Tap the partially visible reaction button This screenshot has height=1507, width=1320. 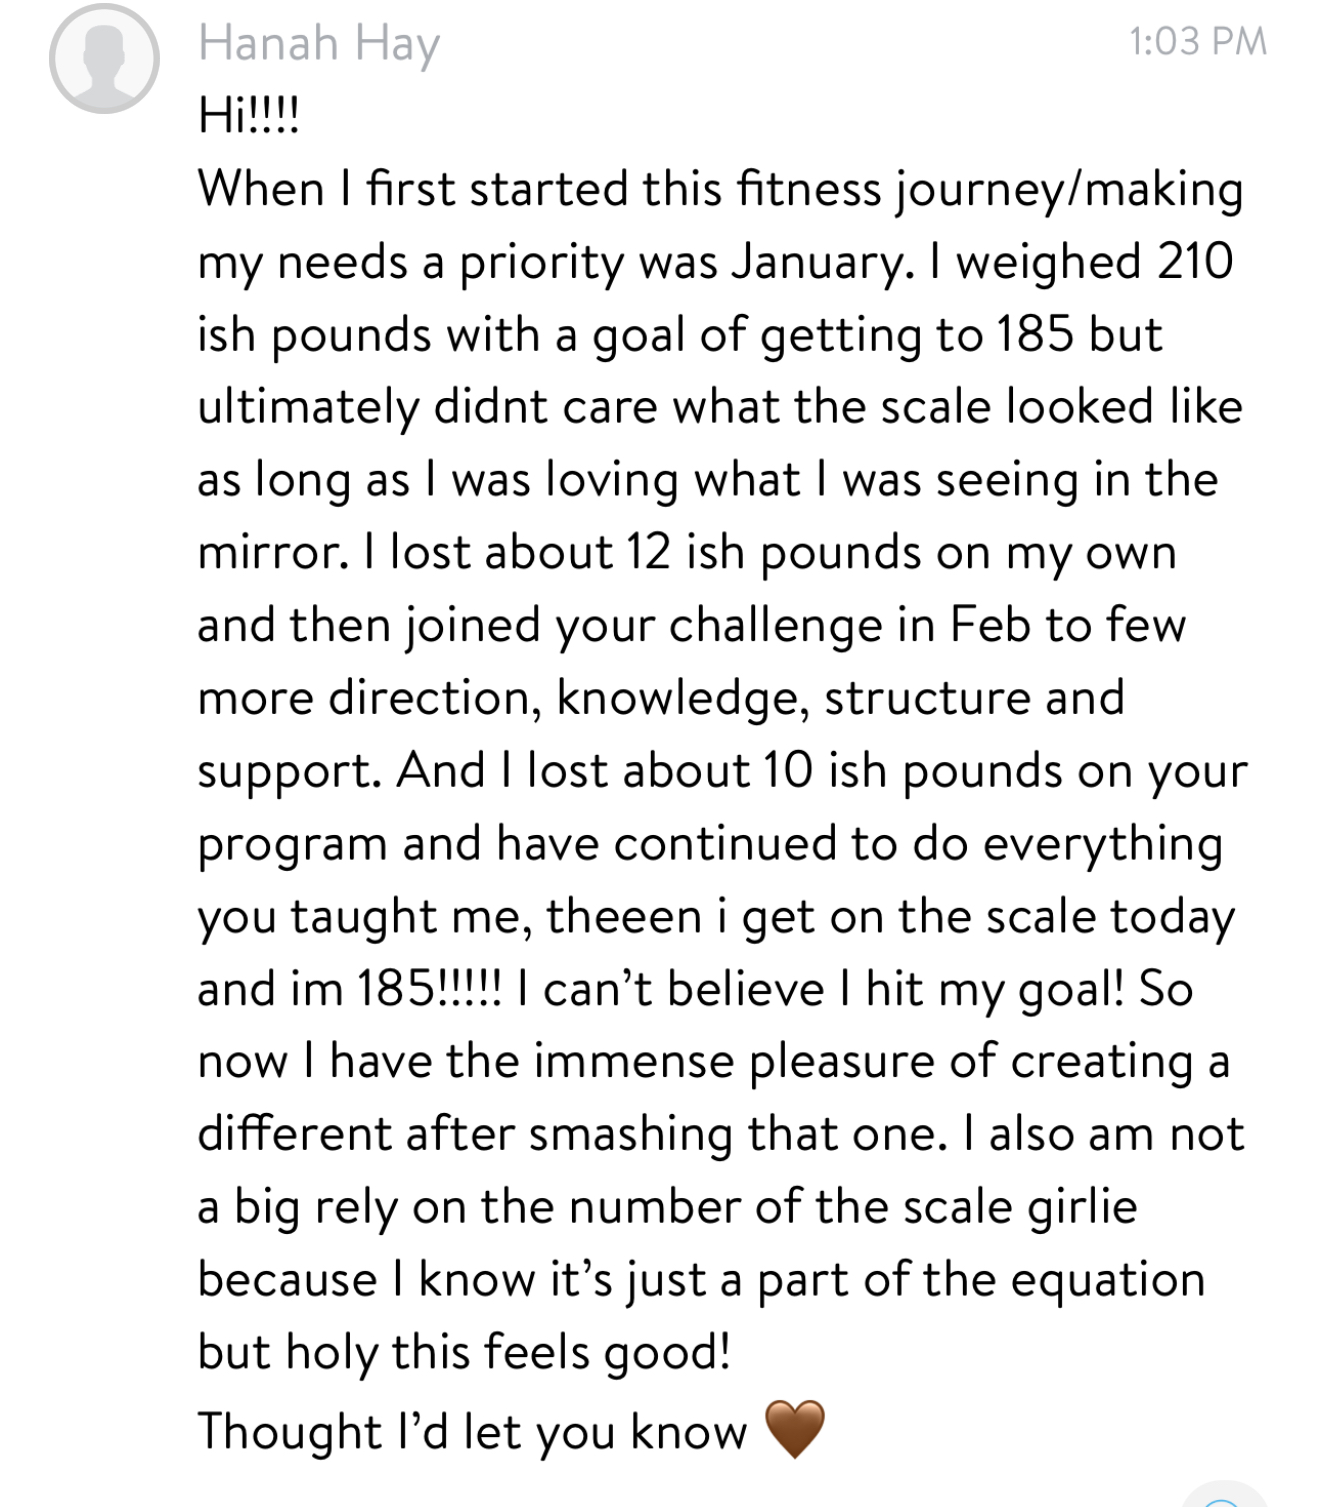[x=1223, y=1495]
